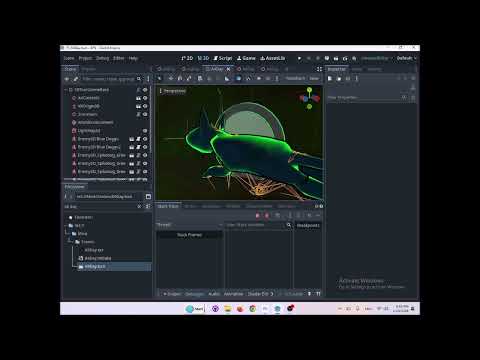Toggle visibility of the light node row
The image size is (480, 360).
145,131
